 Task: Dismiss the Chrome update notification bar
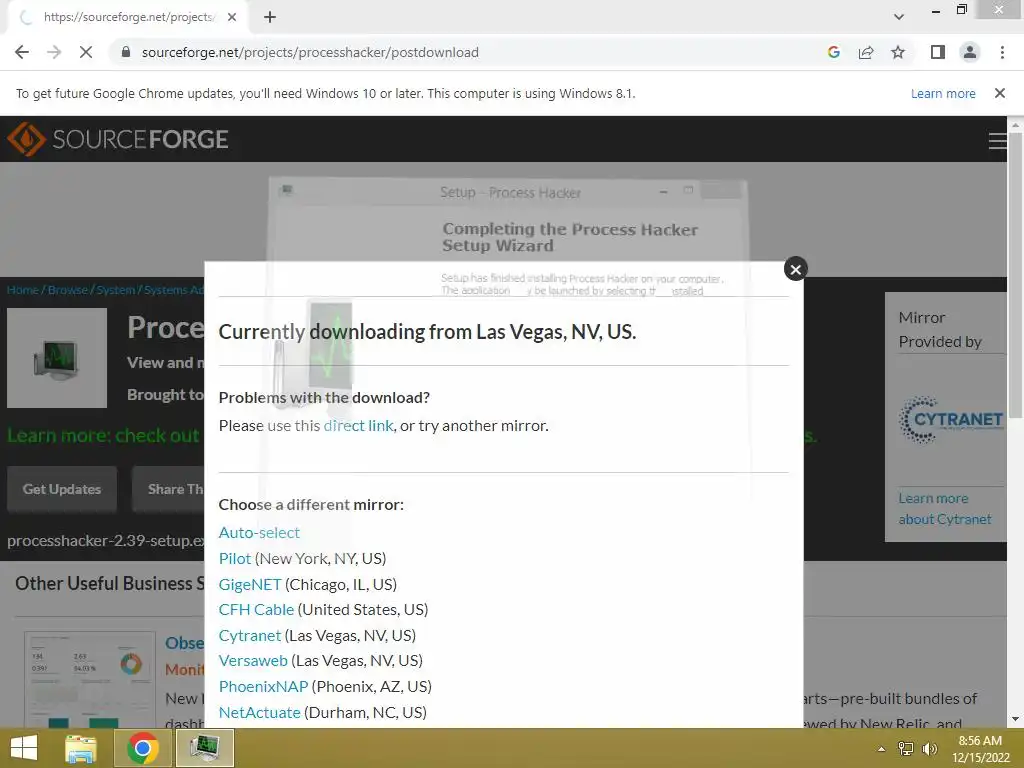(999, 93)
